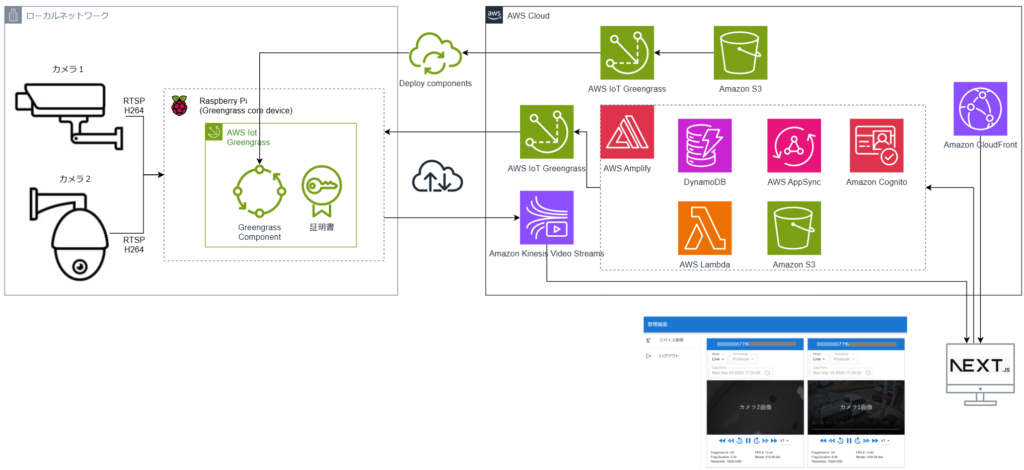1024x470 pixels.
Task: Open the Producer dropdown in カメラ2 card
Action: point(743,359)
